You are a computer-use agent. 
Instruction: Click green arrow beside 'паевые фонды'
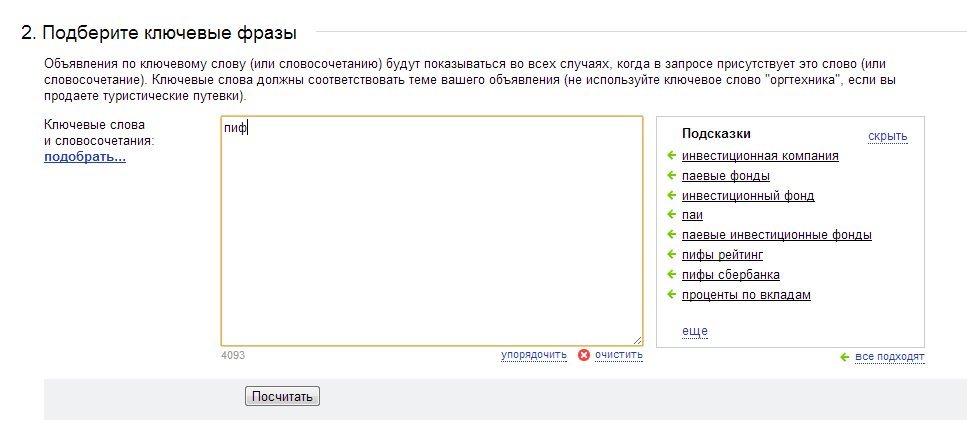coord(672,176)
